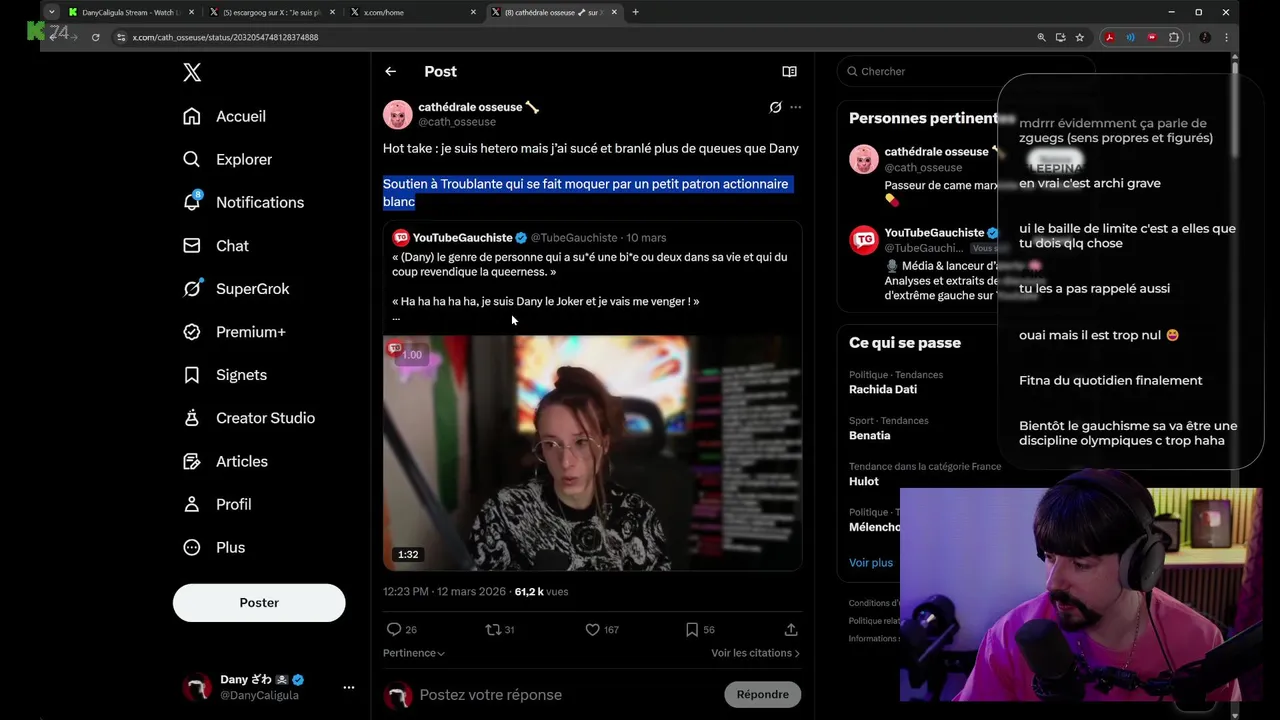Open the Explorer search page

(228, 159)
